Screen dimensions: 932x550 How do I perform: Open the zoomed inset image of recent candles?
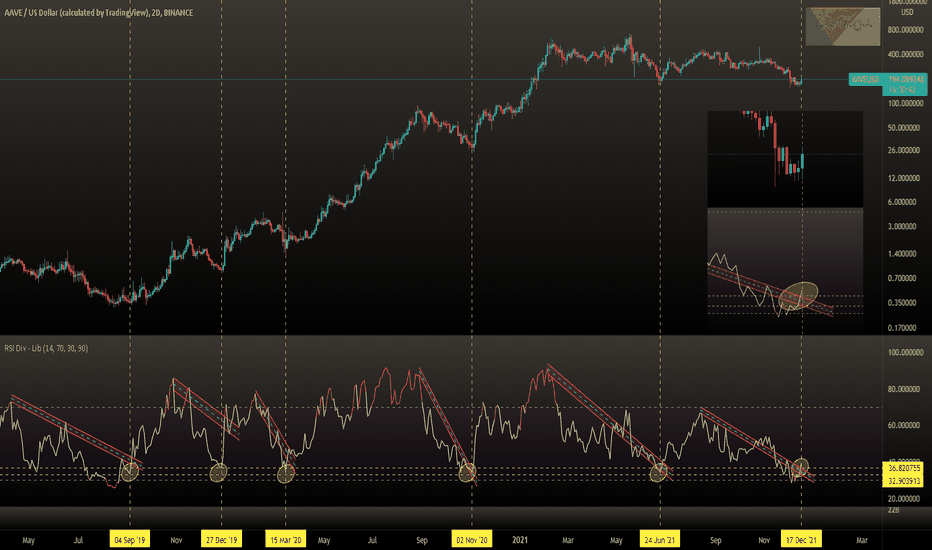785,221
